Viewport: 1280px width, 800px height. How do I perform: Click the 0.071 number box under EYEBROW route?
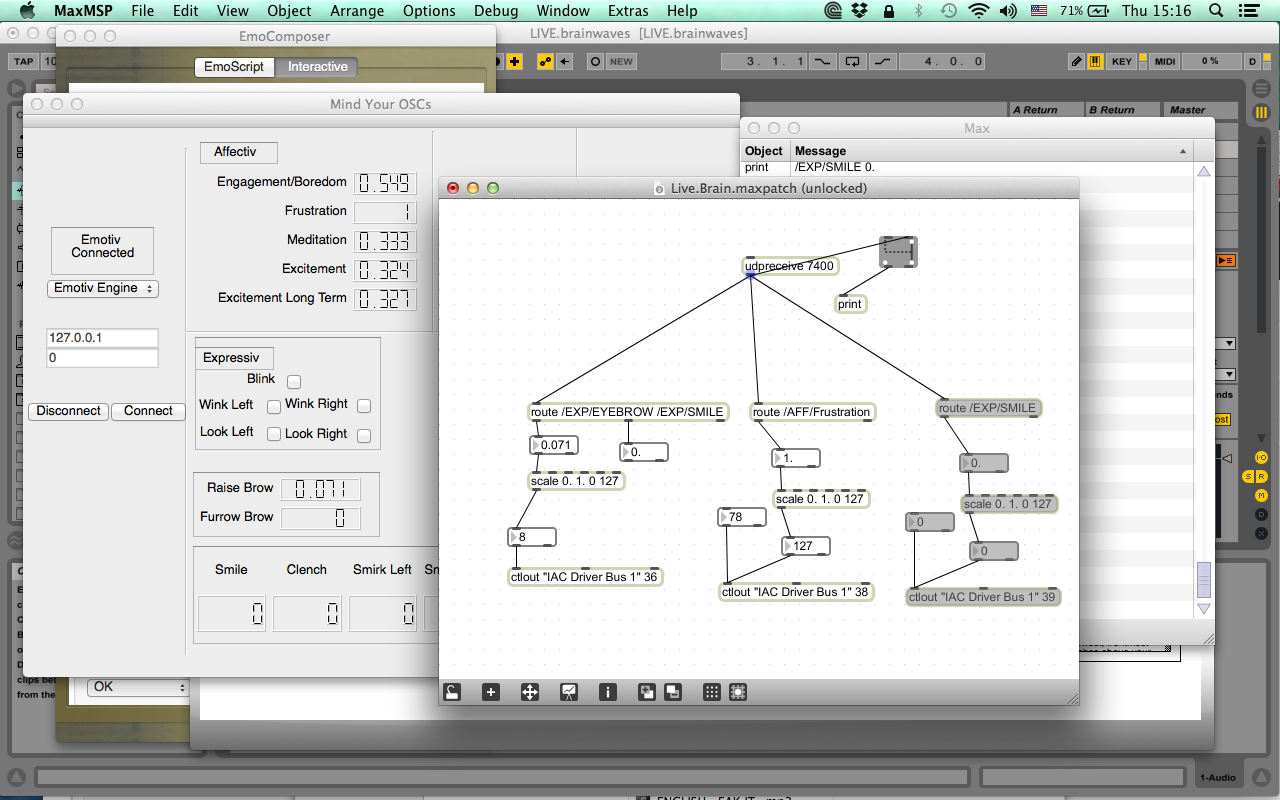555,445
